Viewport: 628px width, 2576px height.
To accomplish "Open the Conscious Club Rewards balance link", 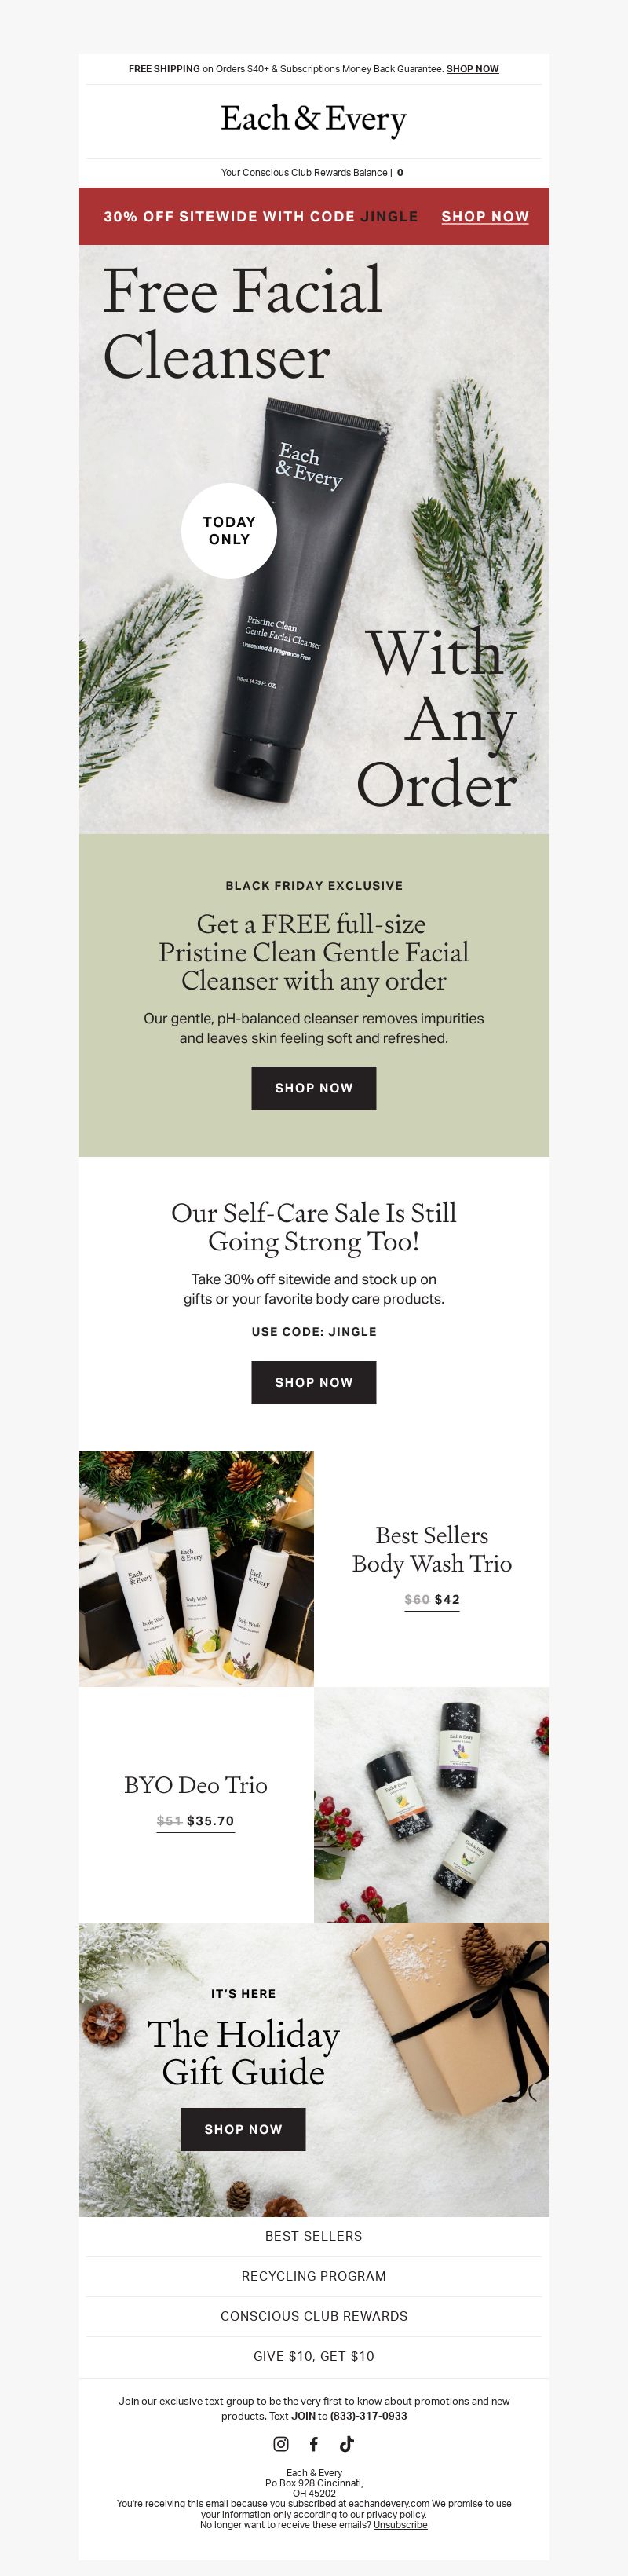I will [296, 172].
